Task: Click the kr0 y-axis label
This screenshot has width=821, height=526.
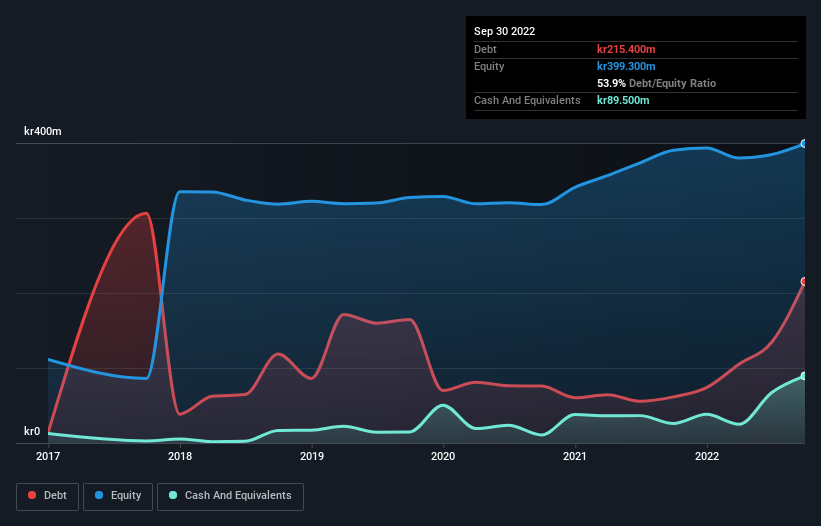Action: pos(32,431)
